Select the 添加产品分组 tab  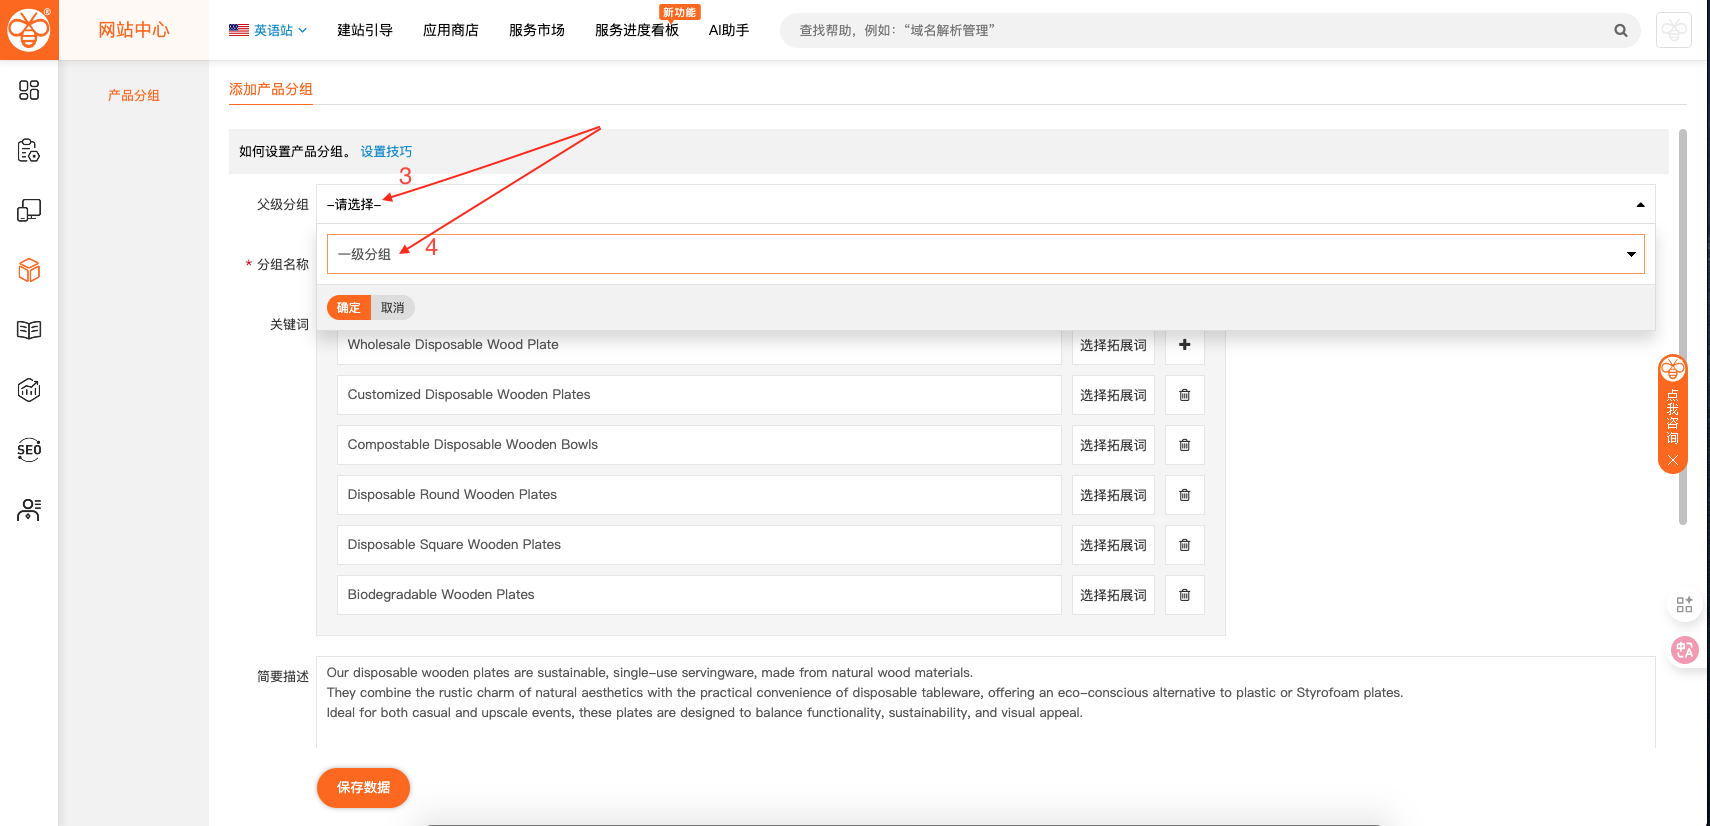click(271, 90)
